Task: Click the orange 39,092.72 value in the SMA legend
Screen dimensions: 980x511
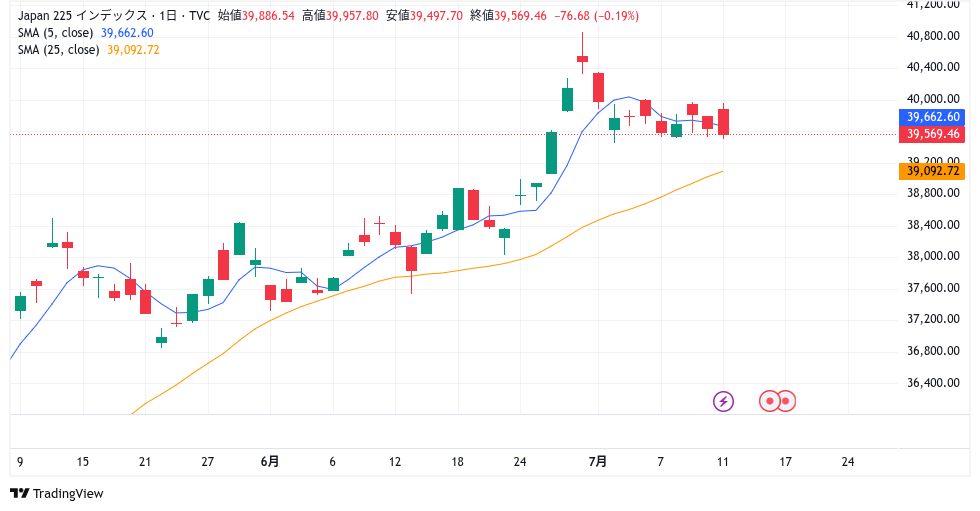Action: coord(133,49)
